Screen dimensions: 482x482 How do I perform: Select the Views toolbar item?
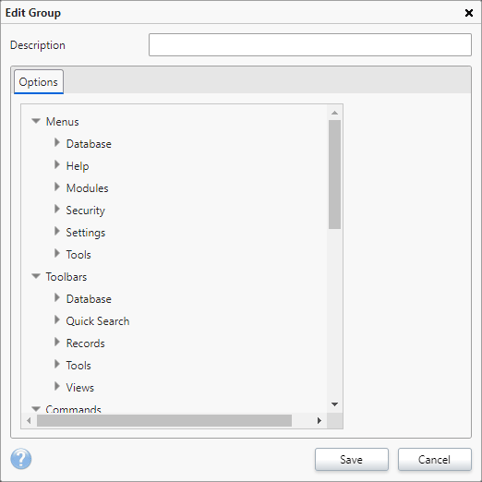(x=80, y=388)
